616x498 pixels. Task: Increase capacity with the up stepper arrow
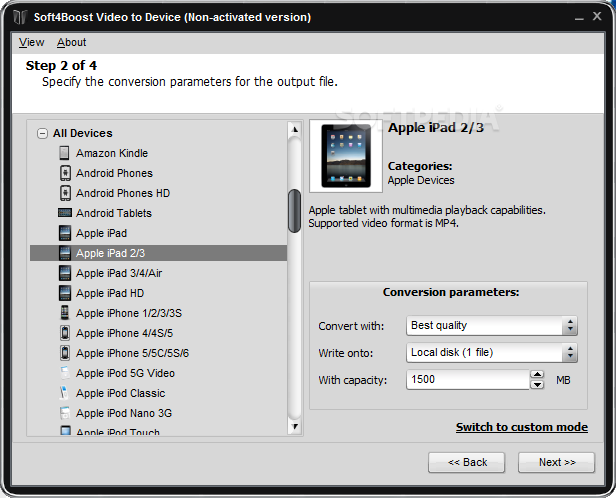(x=537, y=374)
